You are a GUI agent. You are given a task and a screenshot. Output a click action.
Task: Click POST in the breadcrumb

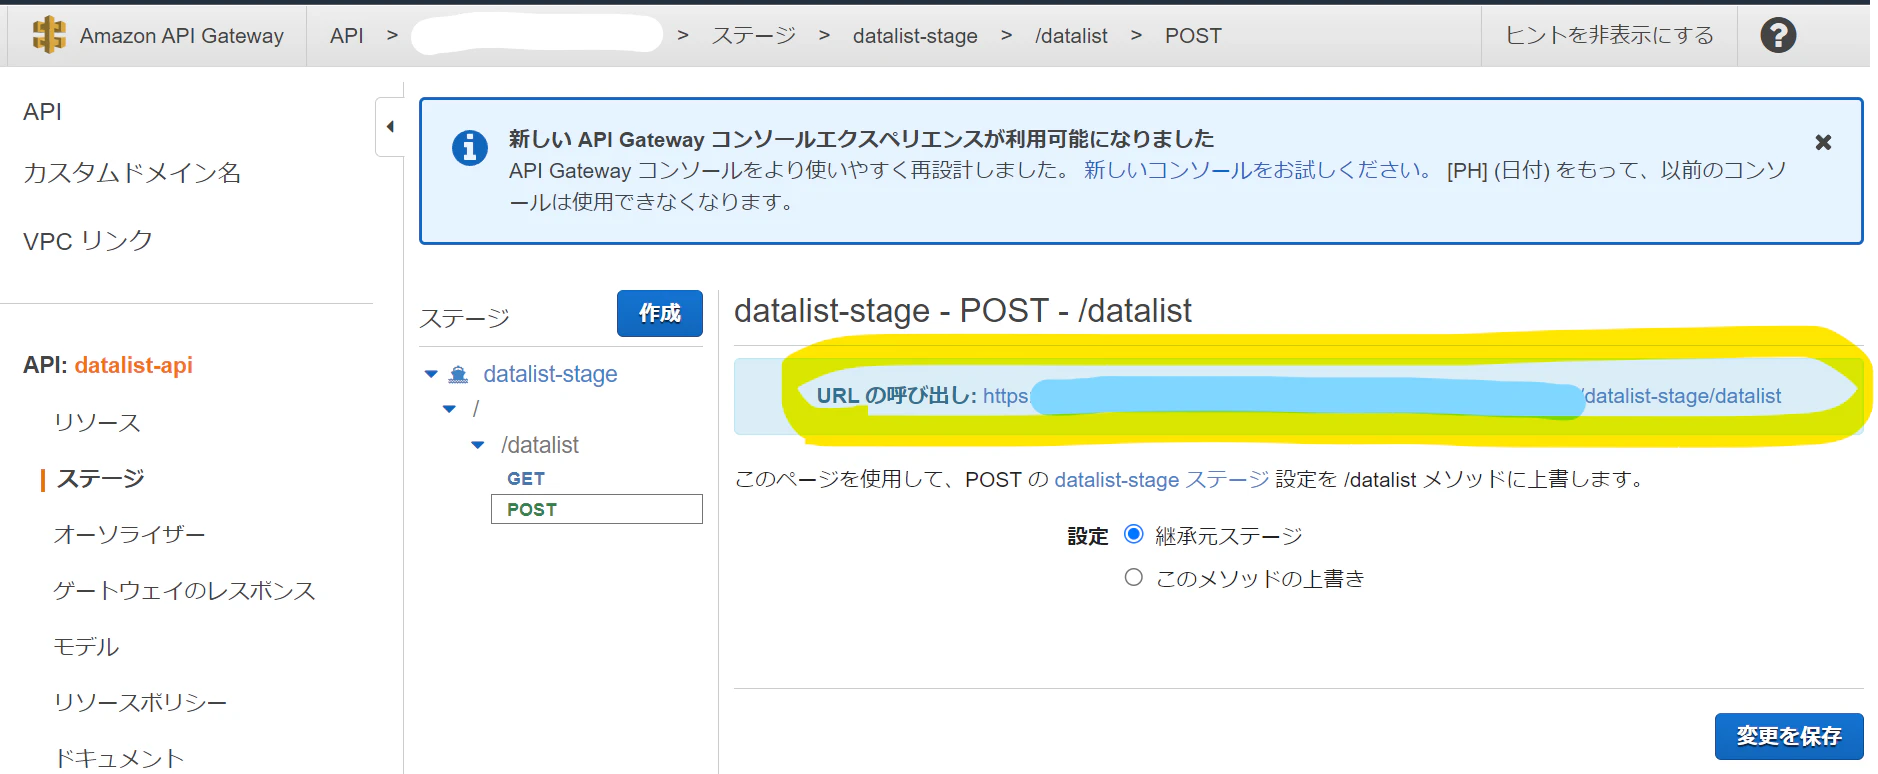point(1193,36)
